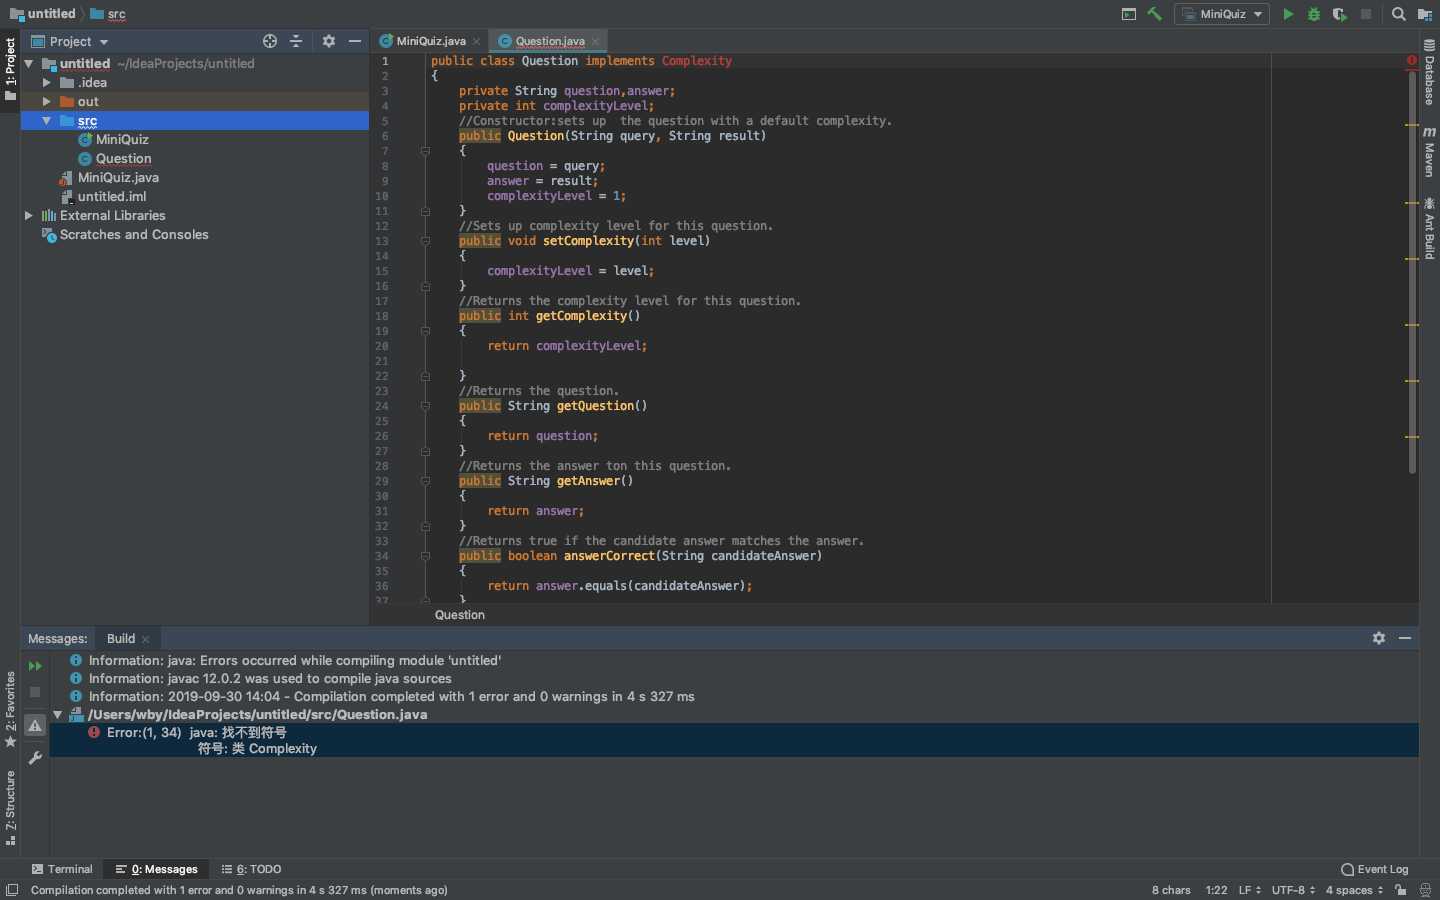Image resolution: width=1440 pixels, height=900 pixels.
Task: Open Search Everywhere magnifier icon
Action: [x=1399, y=14]
